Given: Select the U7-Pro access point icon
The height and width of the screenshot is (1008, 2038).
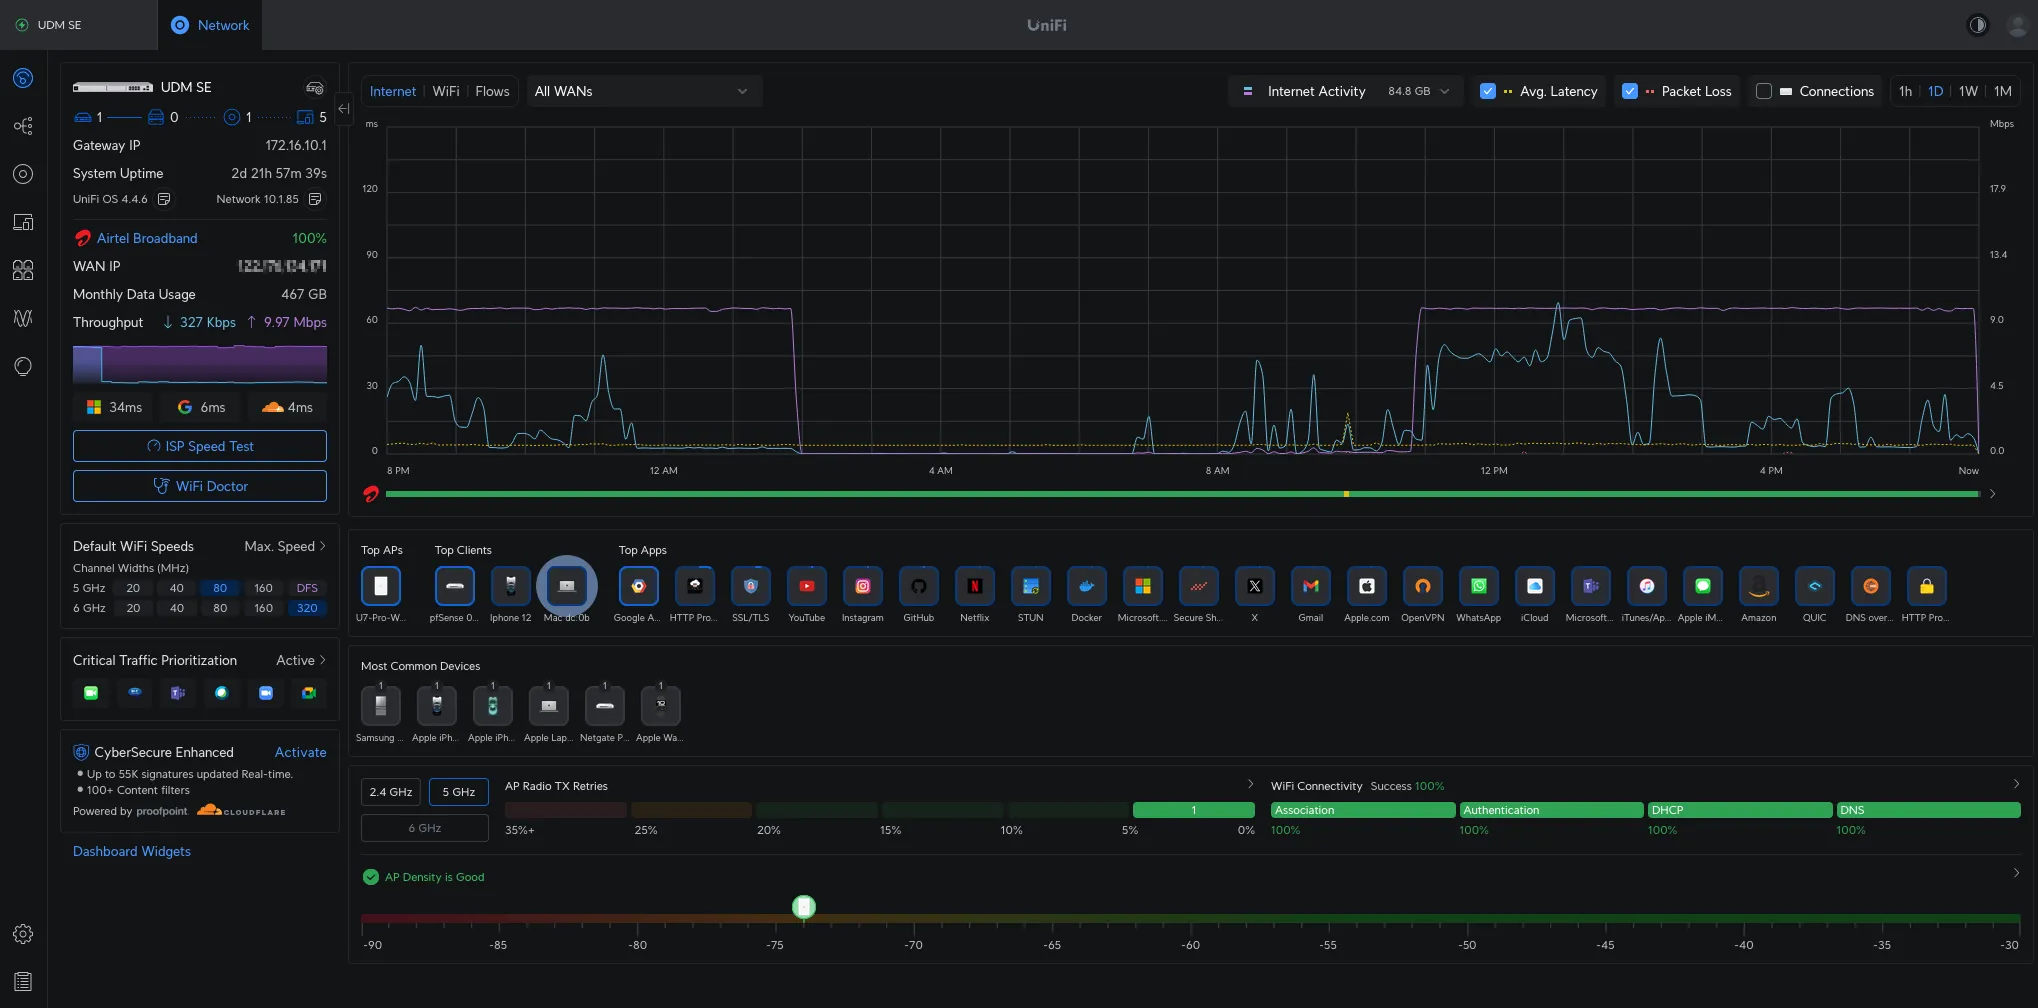Looking at the screenshot, I should [x=380, y=587].
